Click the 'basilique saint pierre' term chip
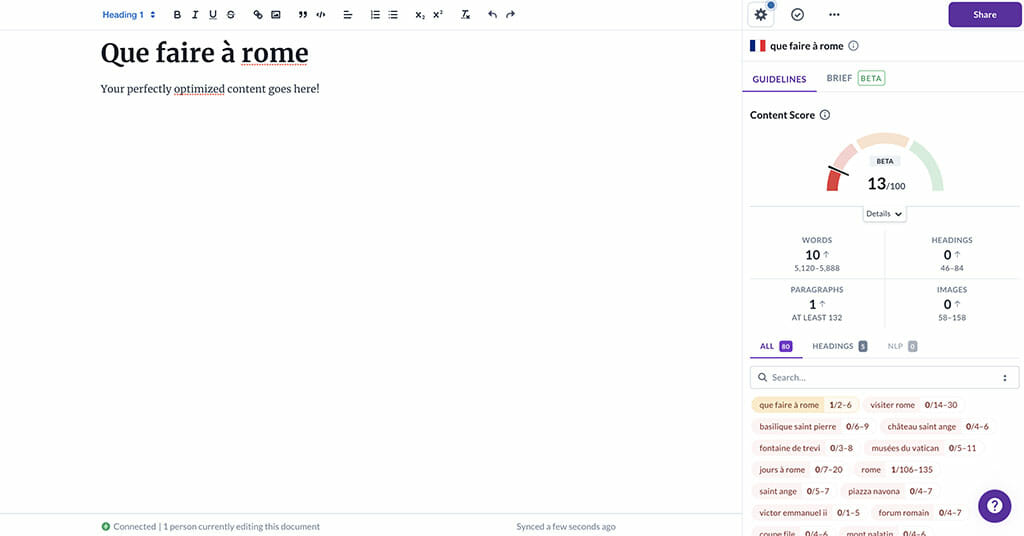1024x536 pixels. click(x=813, y=426)
